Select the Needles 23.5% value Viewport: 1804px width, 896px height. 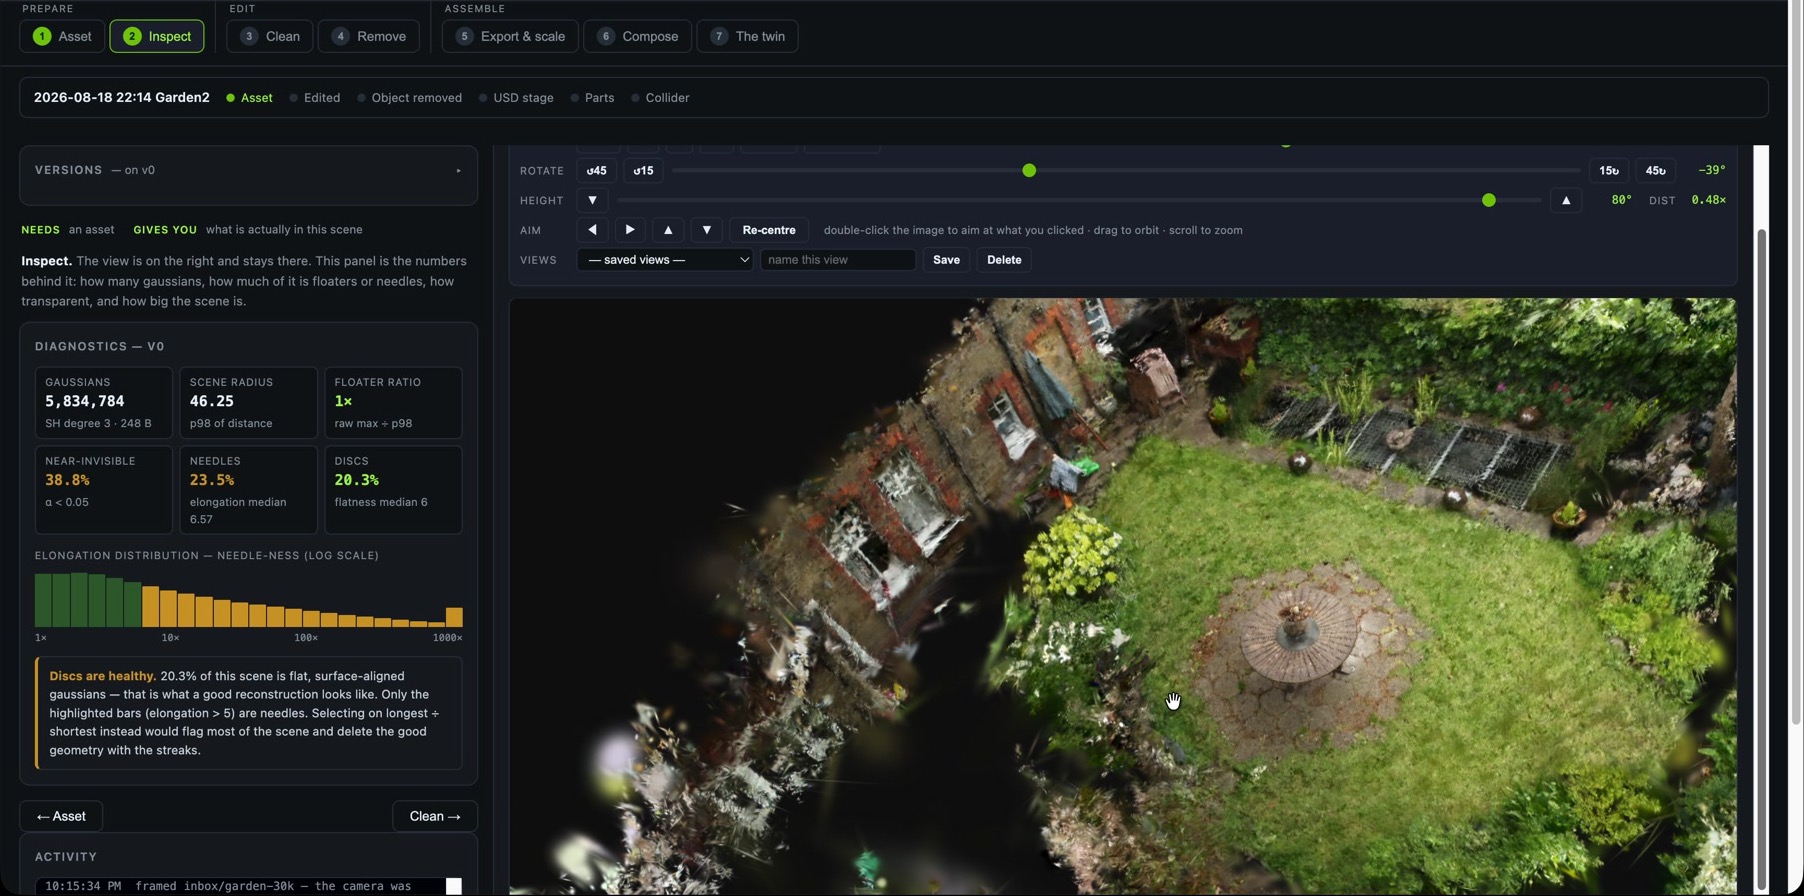coord(212,480)
